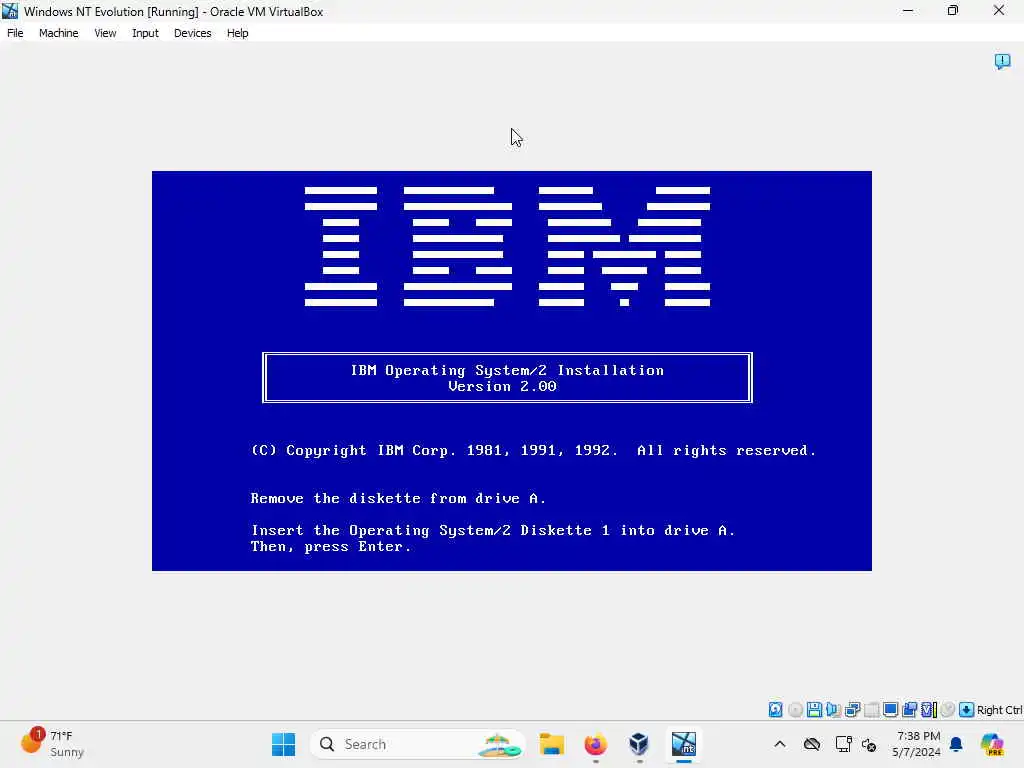
Task: Click inside the OS/2 installation screen
Action: click(x=512, y=371)
